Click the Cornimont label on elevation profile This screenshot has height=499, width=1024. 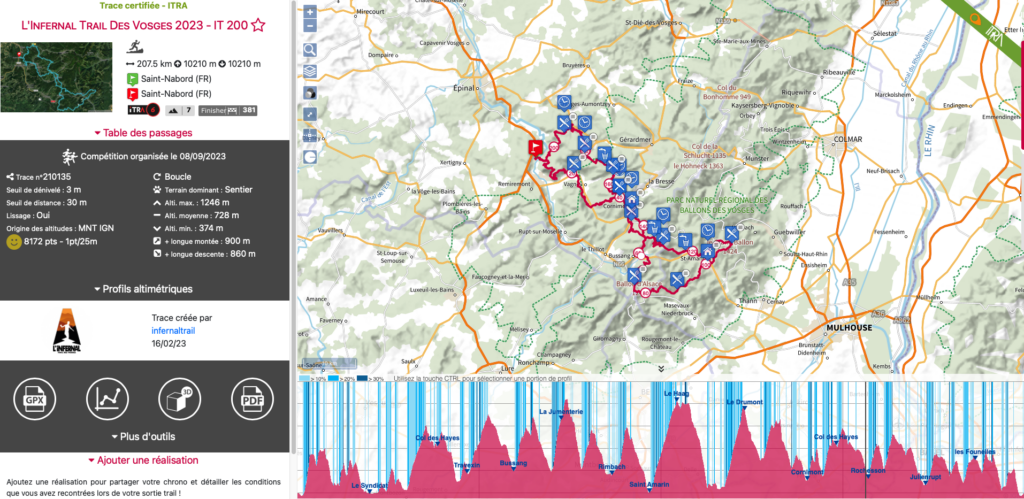pos(806,472)
